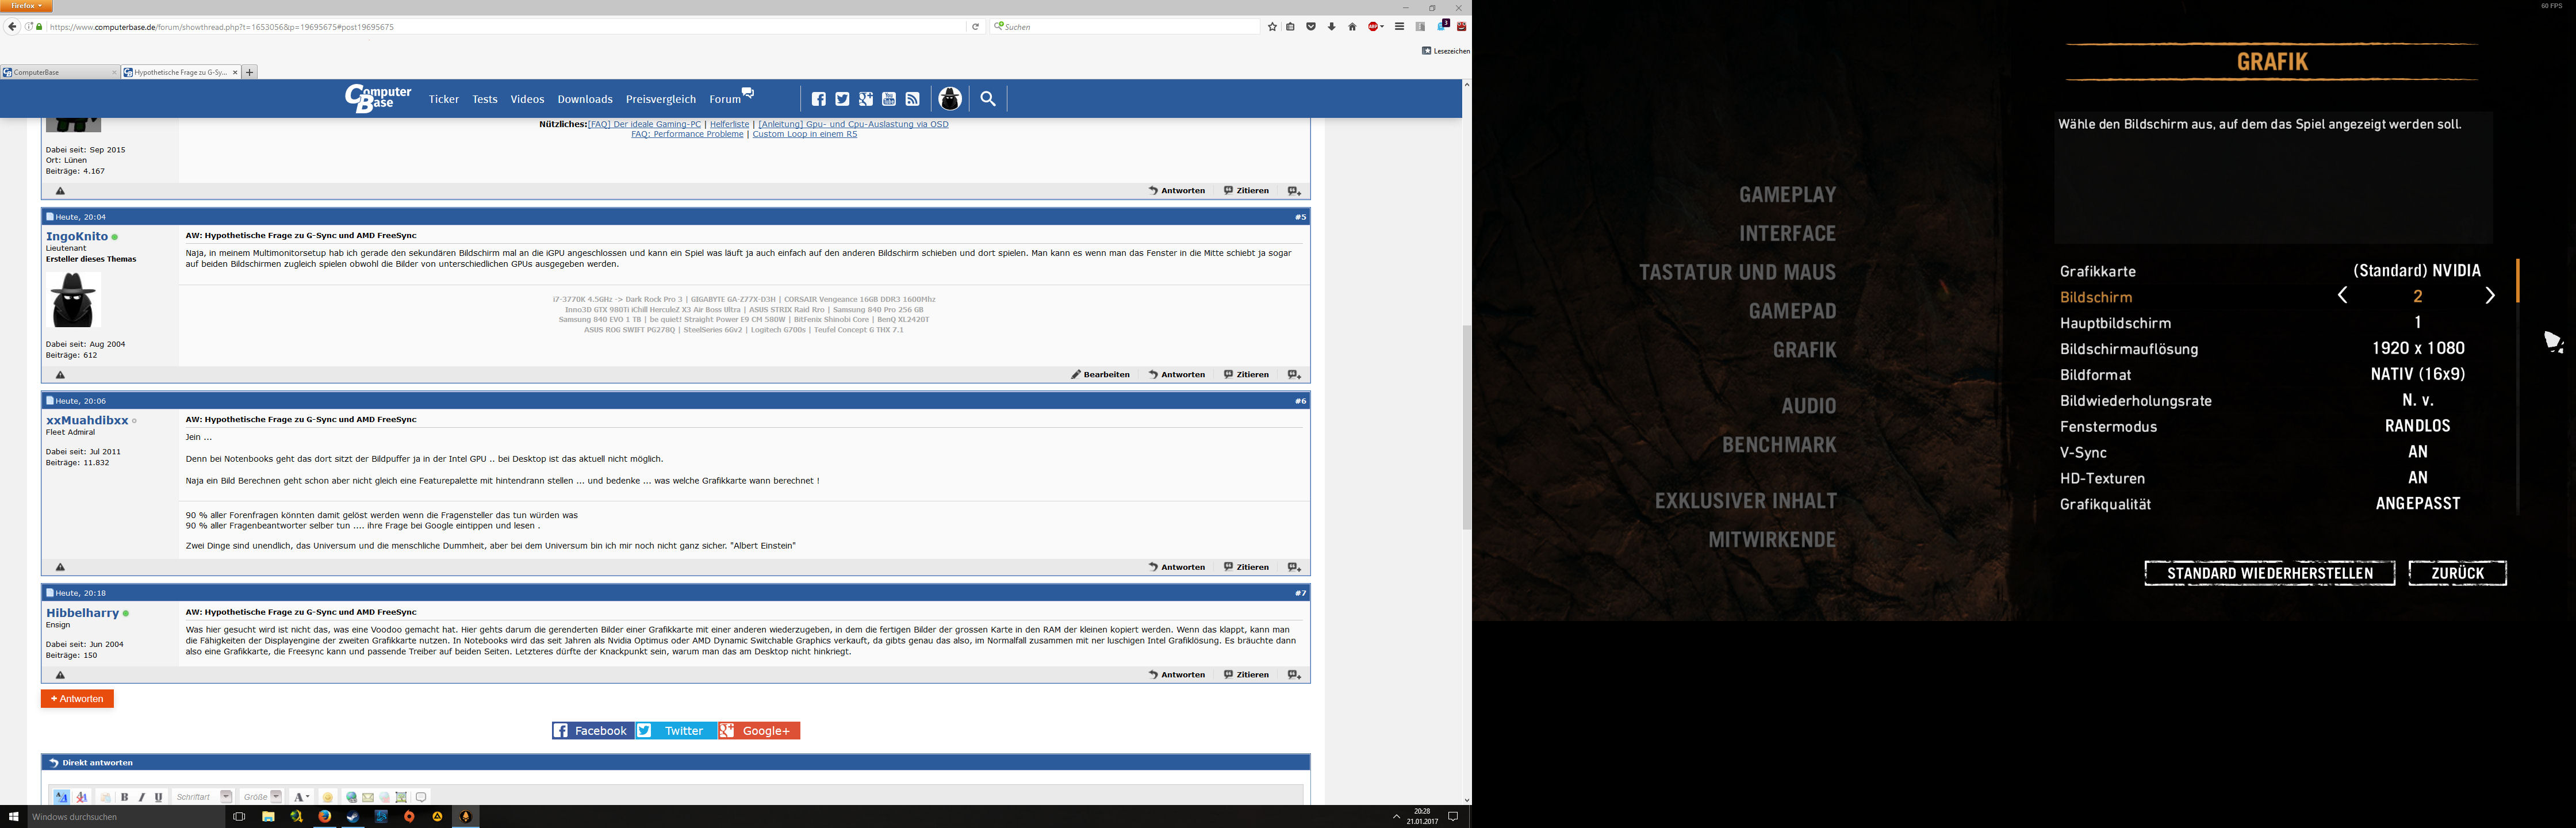The width and height of the screenshot is (2576, 828).
Task: Insert a smiley in the reply editor
Action: pos(327,797)
